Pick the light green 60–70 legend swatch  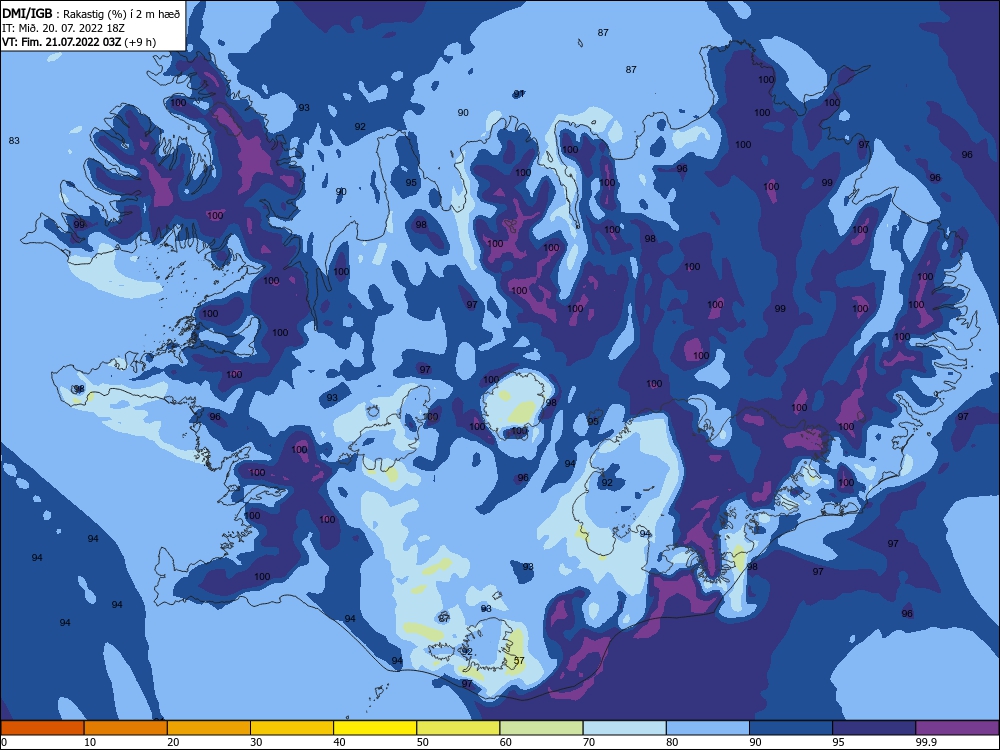(541, 728)
